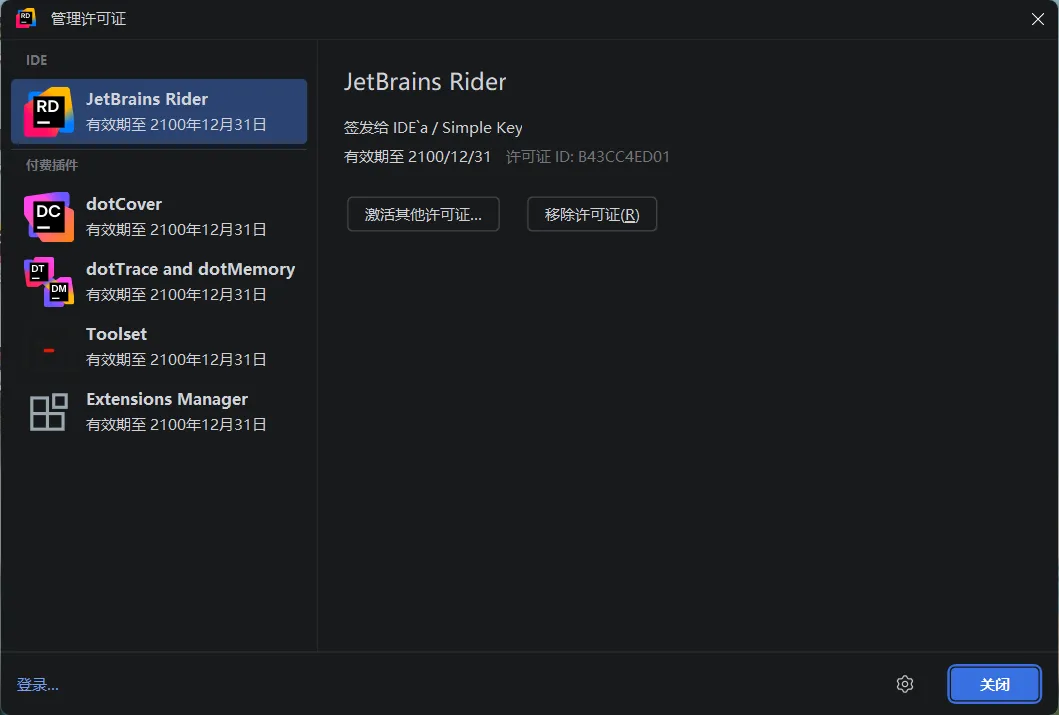Click the Rider icon in the title bar
Screen dimensions: 1059x715
[25, 17]
